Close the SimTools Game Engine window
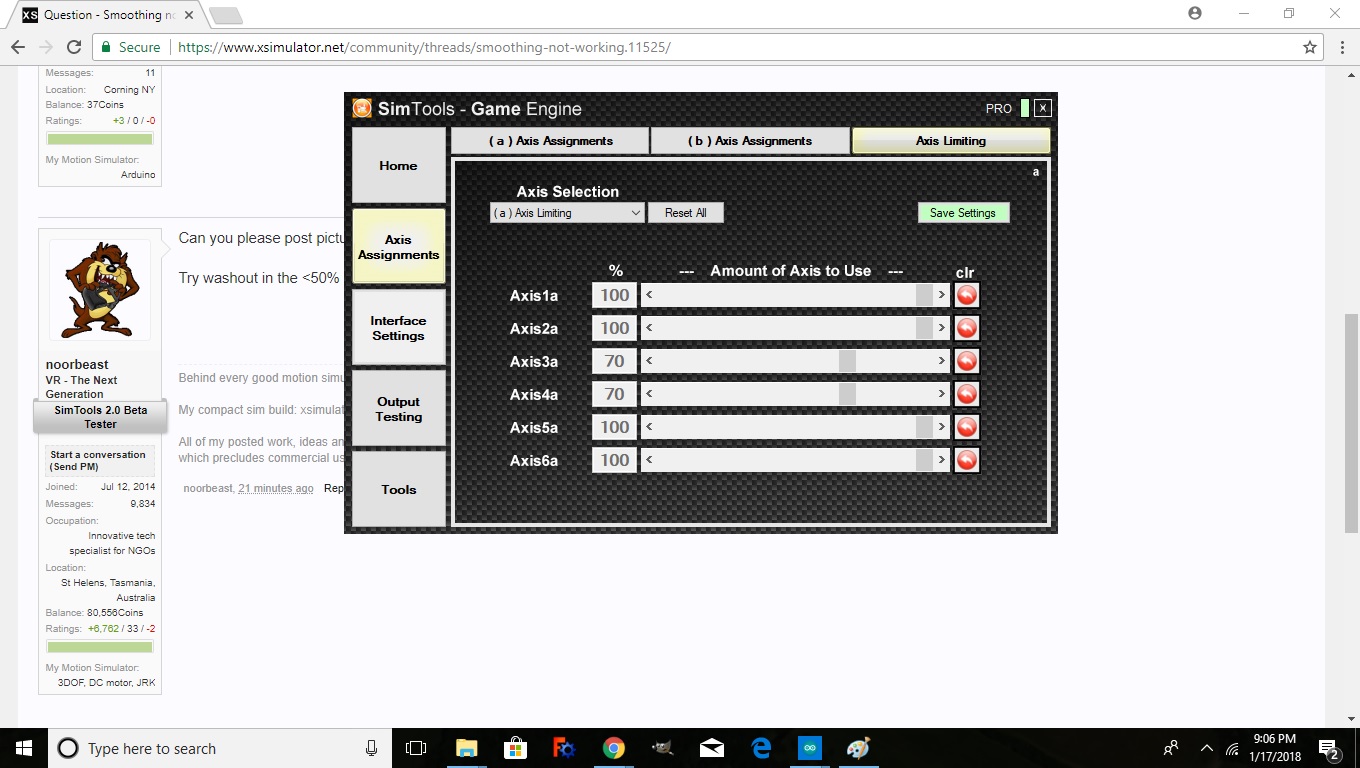The image size is (1360, 768). pos(1042,108)
